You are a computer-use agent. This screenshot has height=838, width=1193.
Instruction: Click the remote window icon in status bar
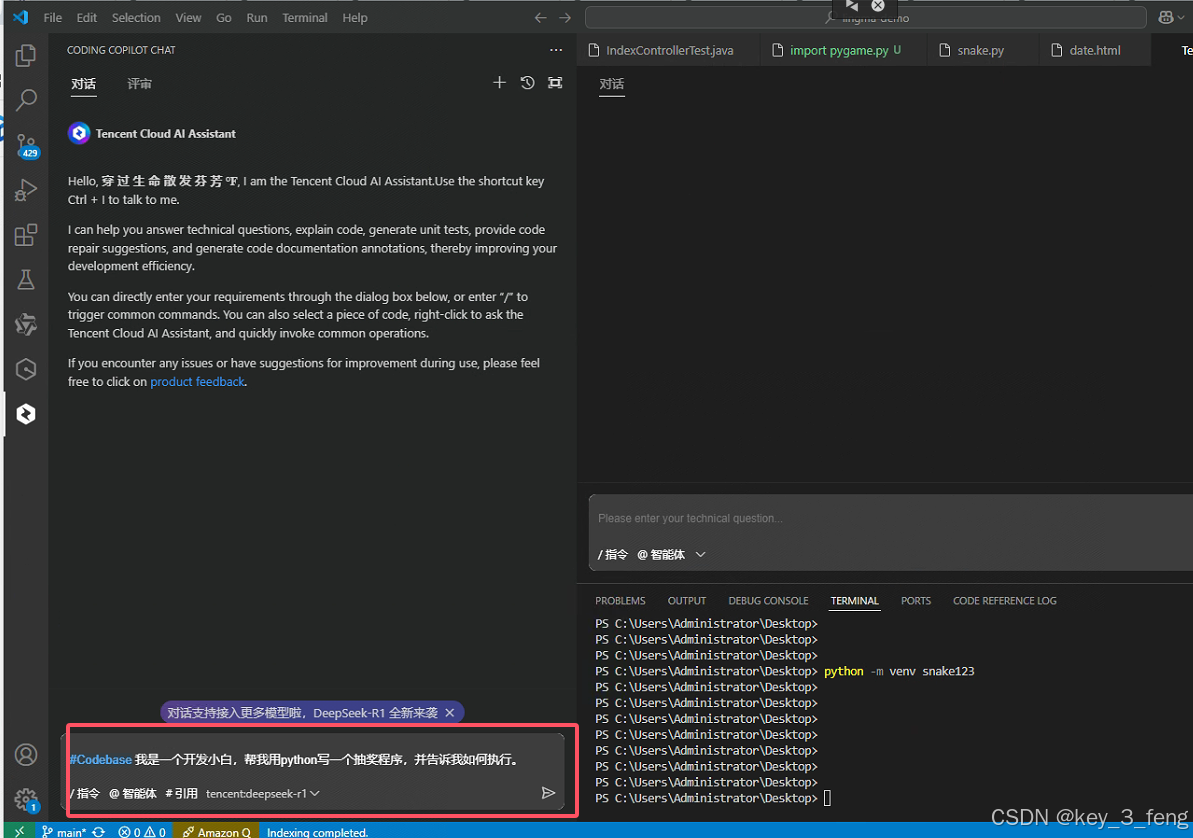click(x=19, y=831)
